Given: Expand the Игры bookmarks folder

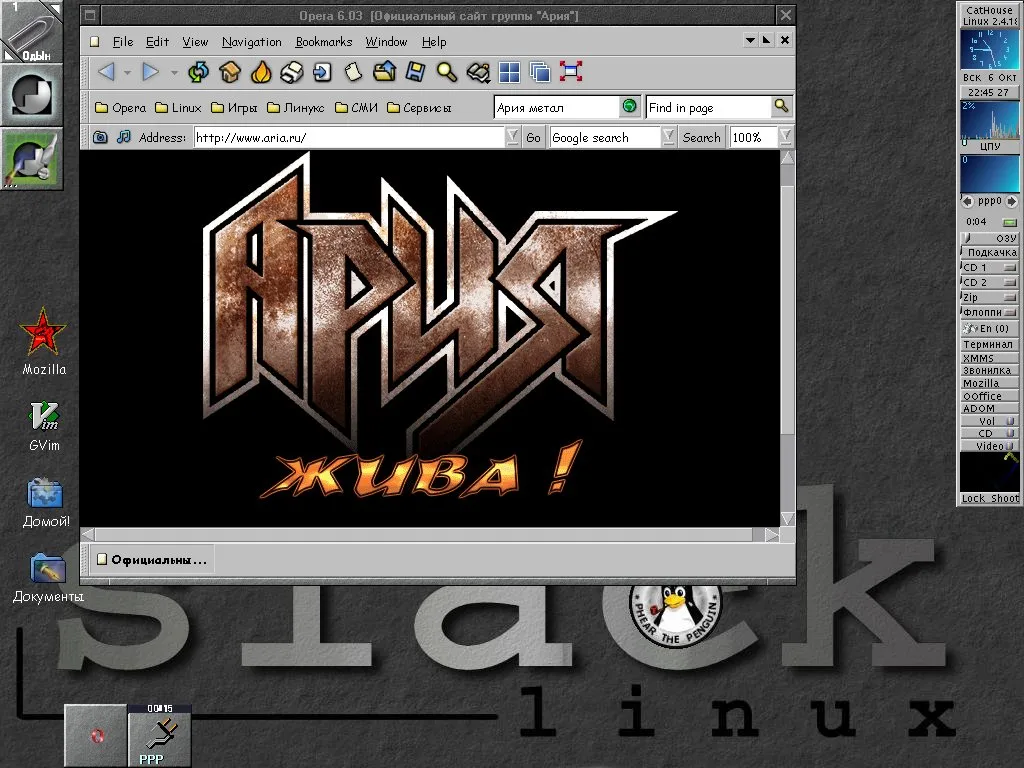Looking at the screenshot, I should 234,108.
